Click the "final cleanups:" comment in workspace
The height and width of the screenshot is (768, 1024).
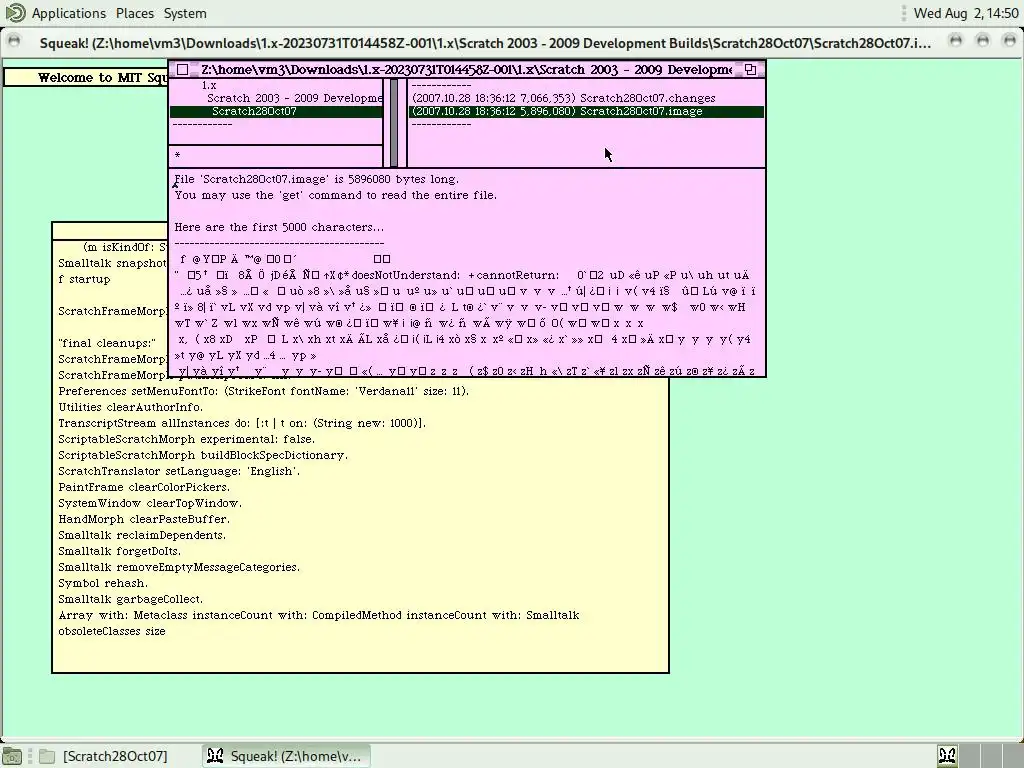[x=107, y=343]
